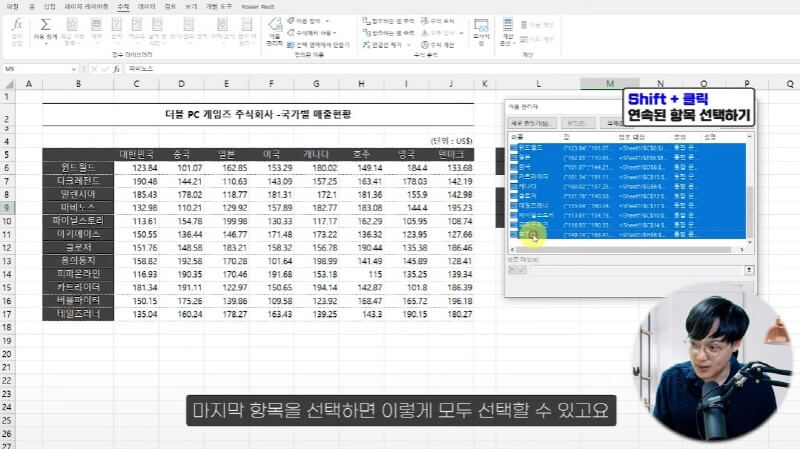Click the Refers To input field
This screenshot has width=800, height=449.
click(x=637, y=269)
